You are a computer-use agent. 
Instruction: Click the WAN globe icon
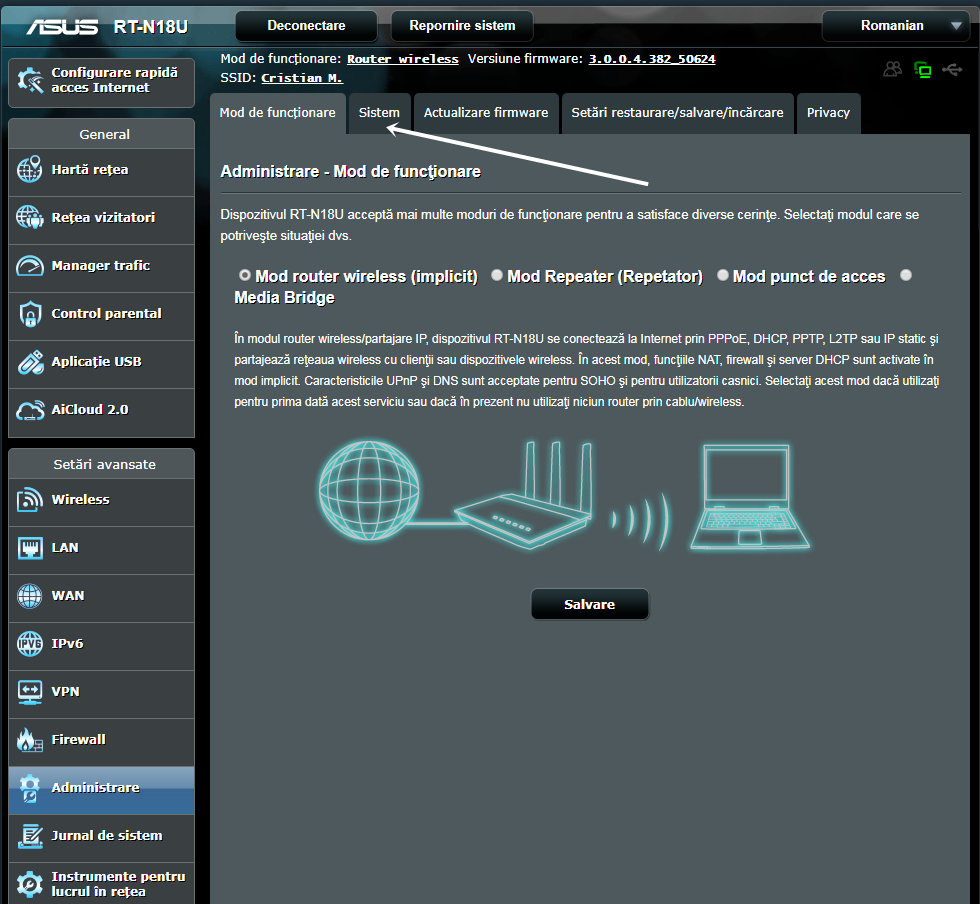[29, 596]
